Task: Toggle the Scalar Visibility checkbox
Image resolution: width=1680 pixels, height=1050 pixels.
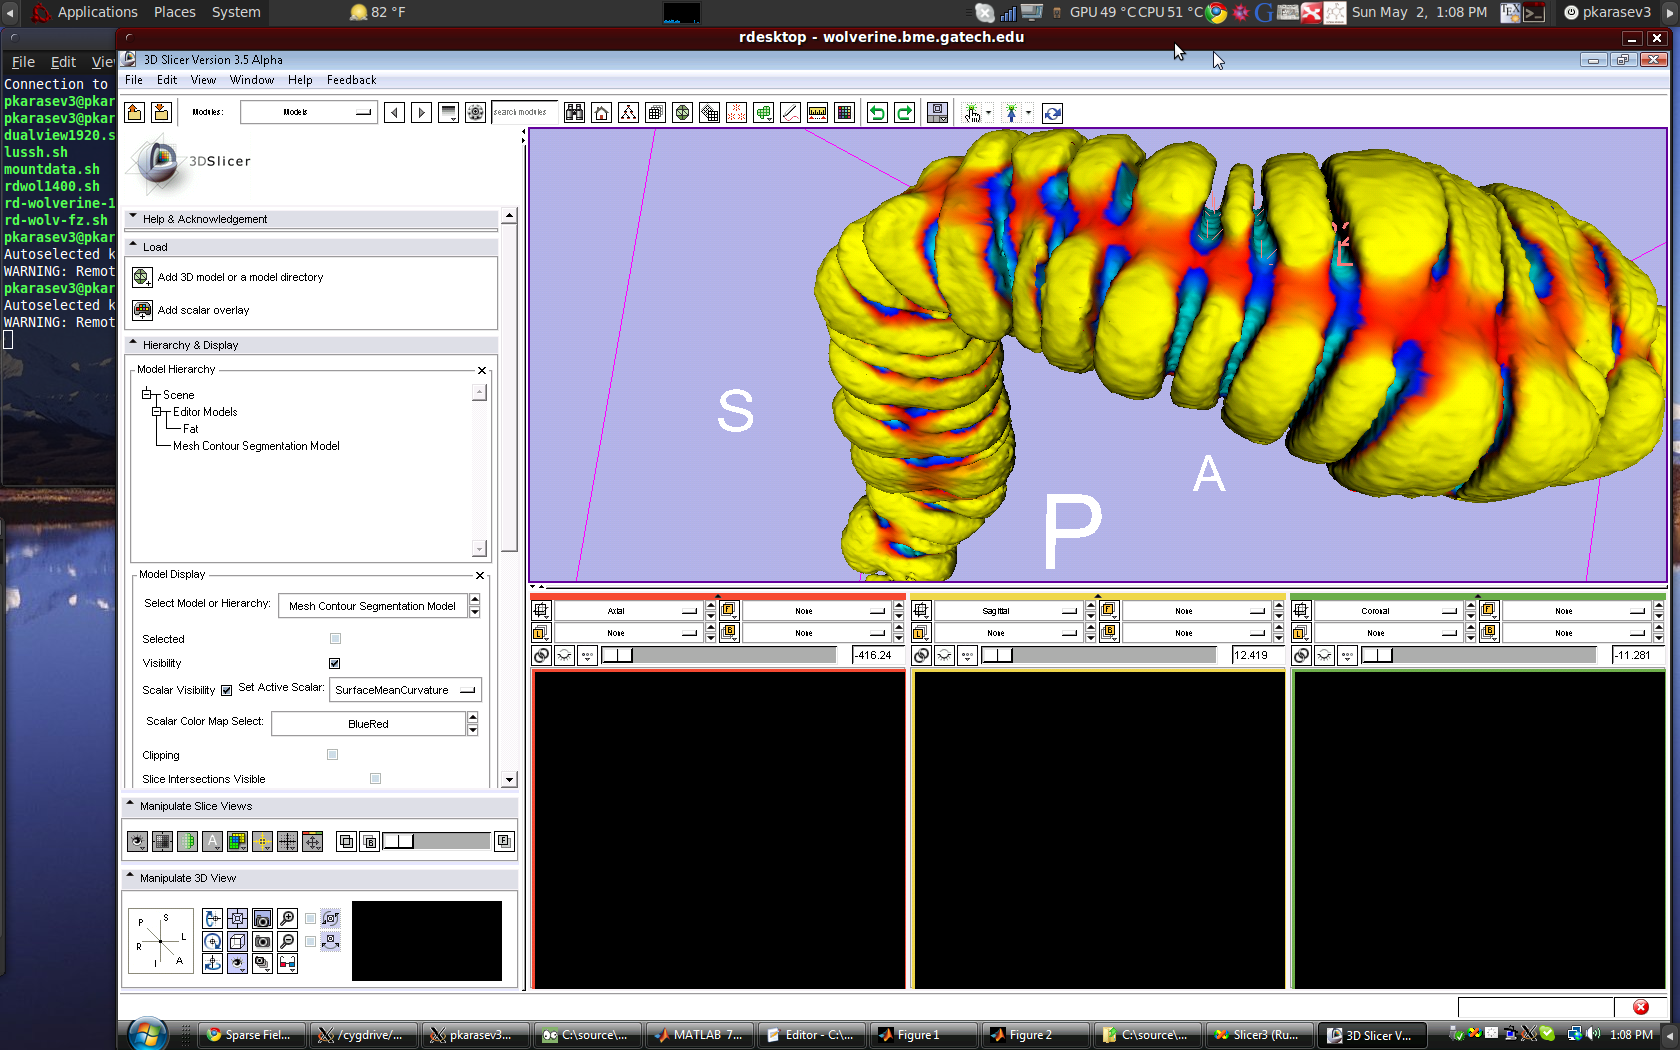Action: [226, 690]
